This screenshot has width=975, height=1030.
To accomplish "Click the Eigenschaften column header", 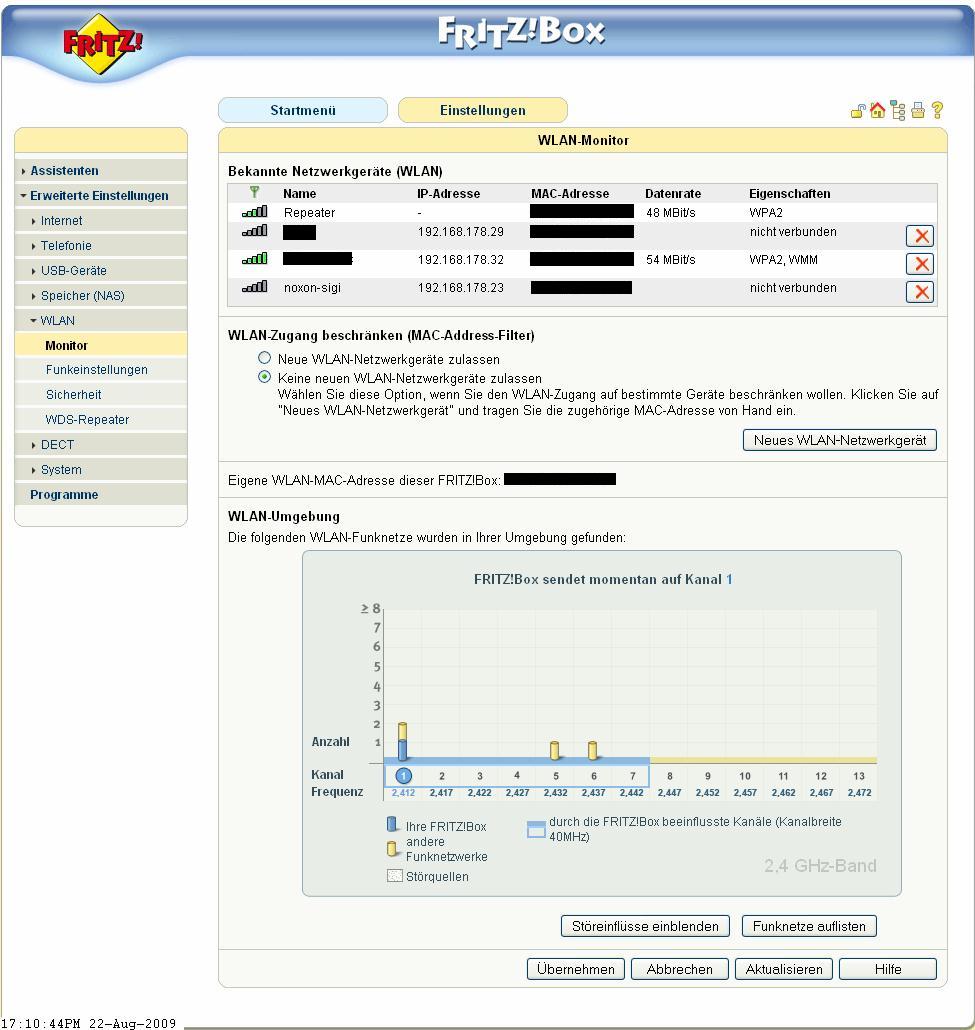I will (x=789, y=194).
